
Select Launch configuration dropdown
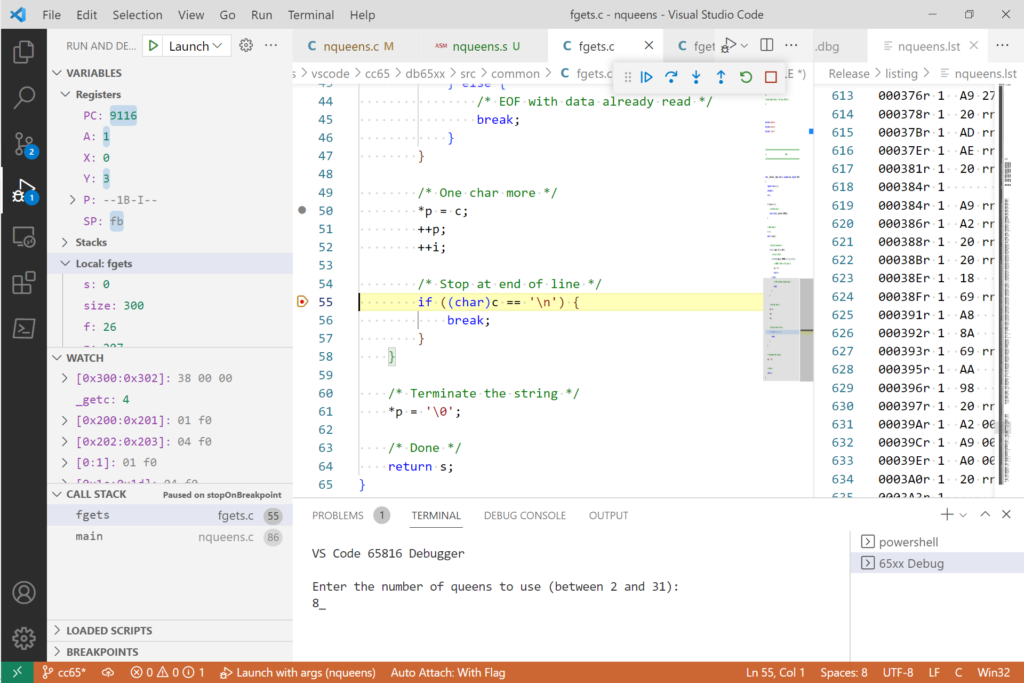[x=195, y=46]
